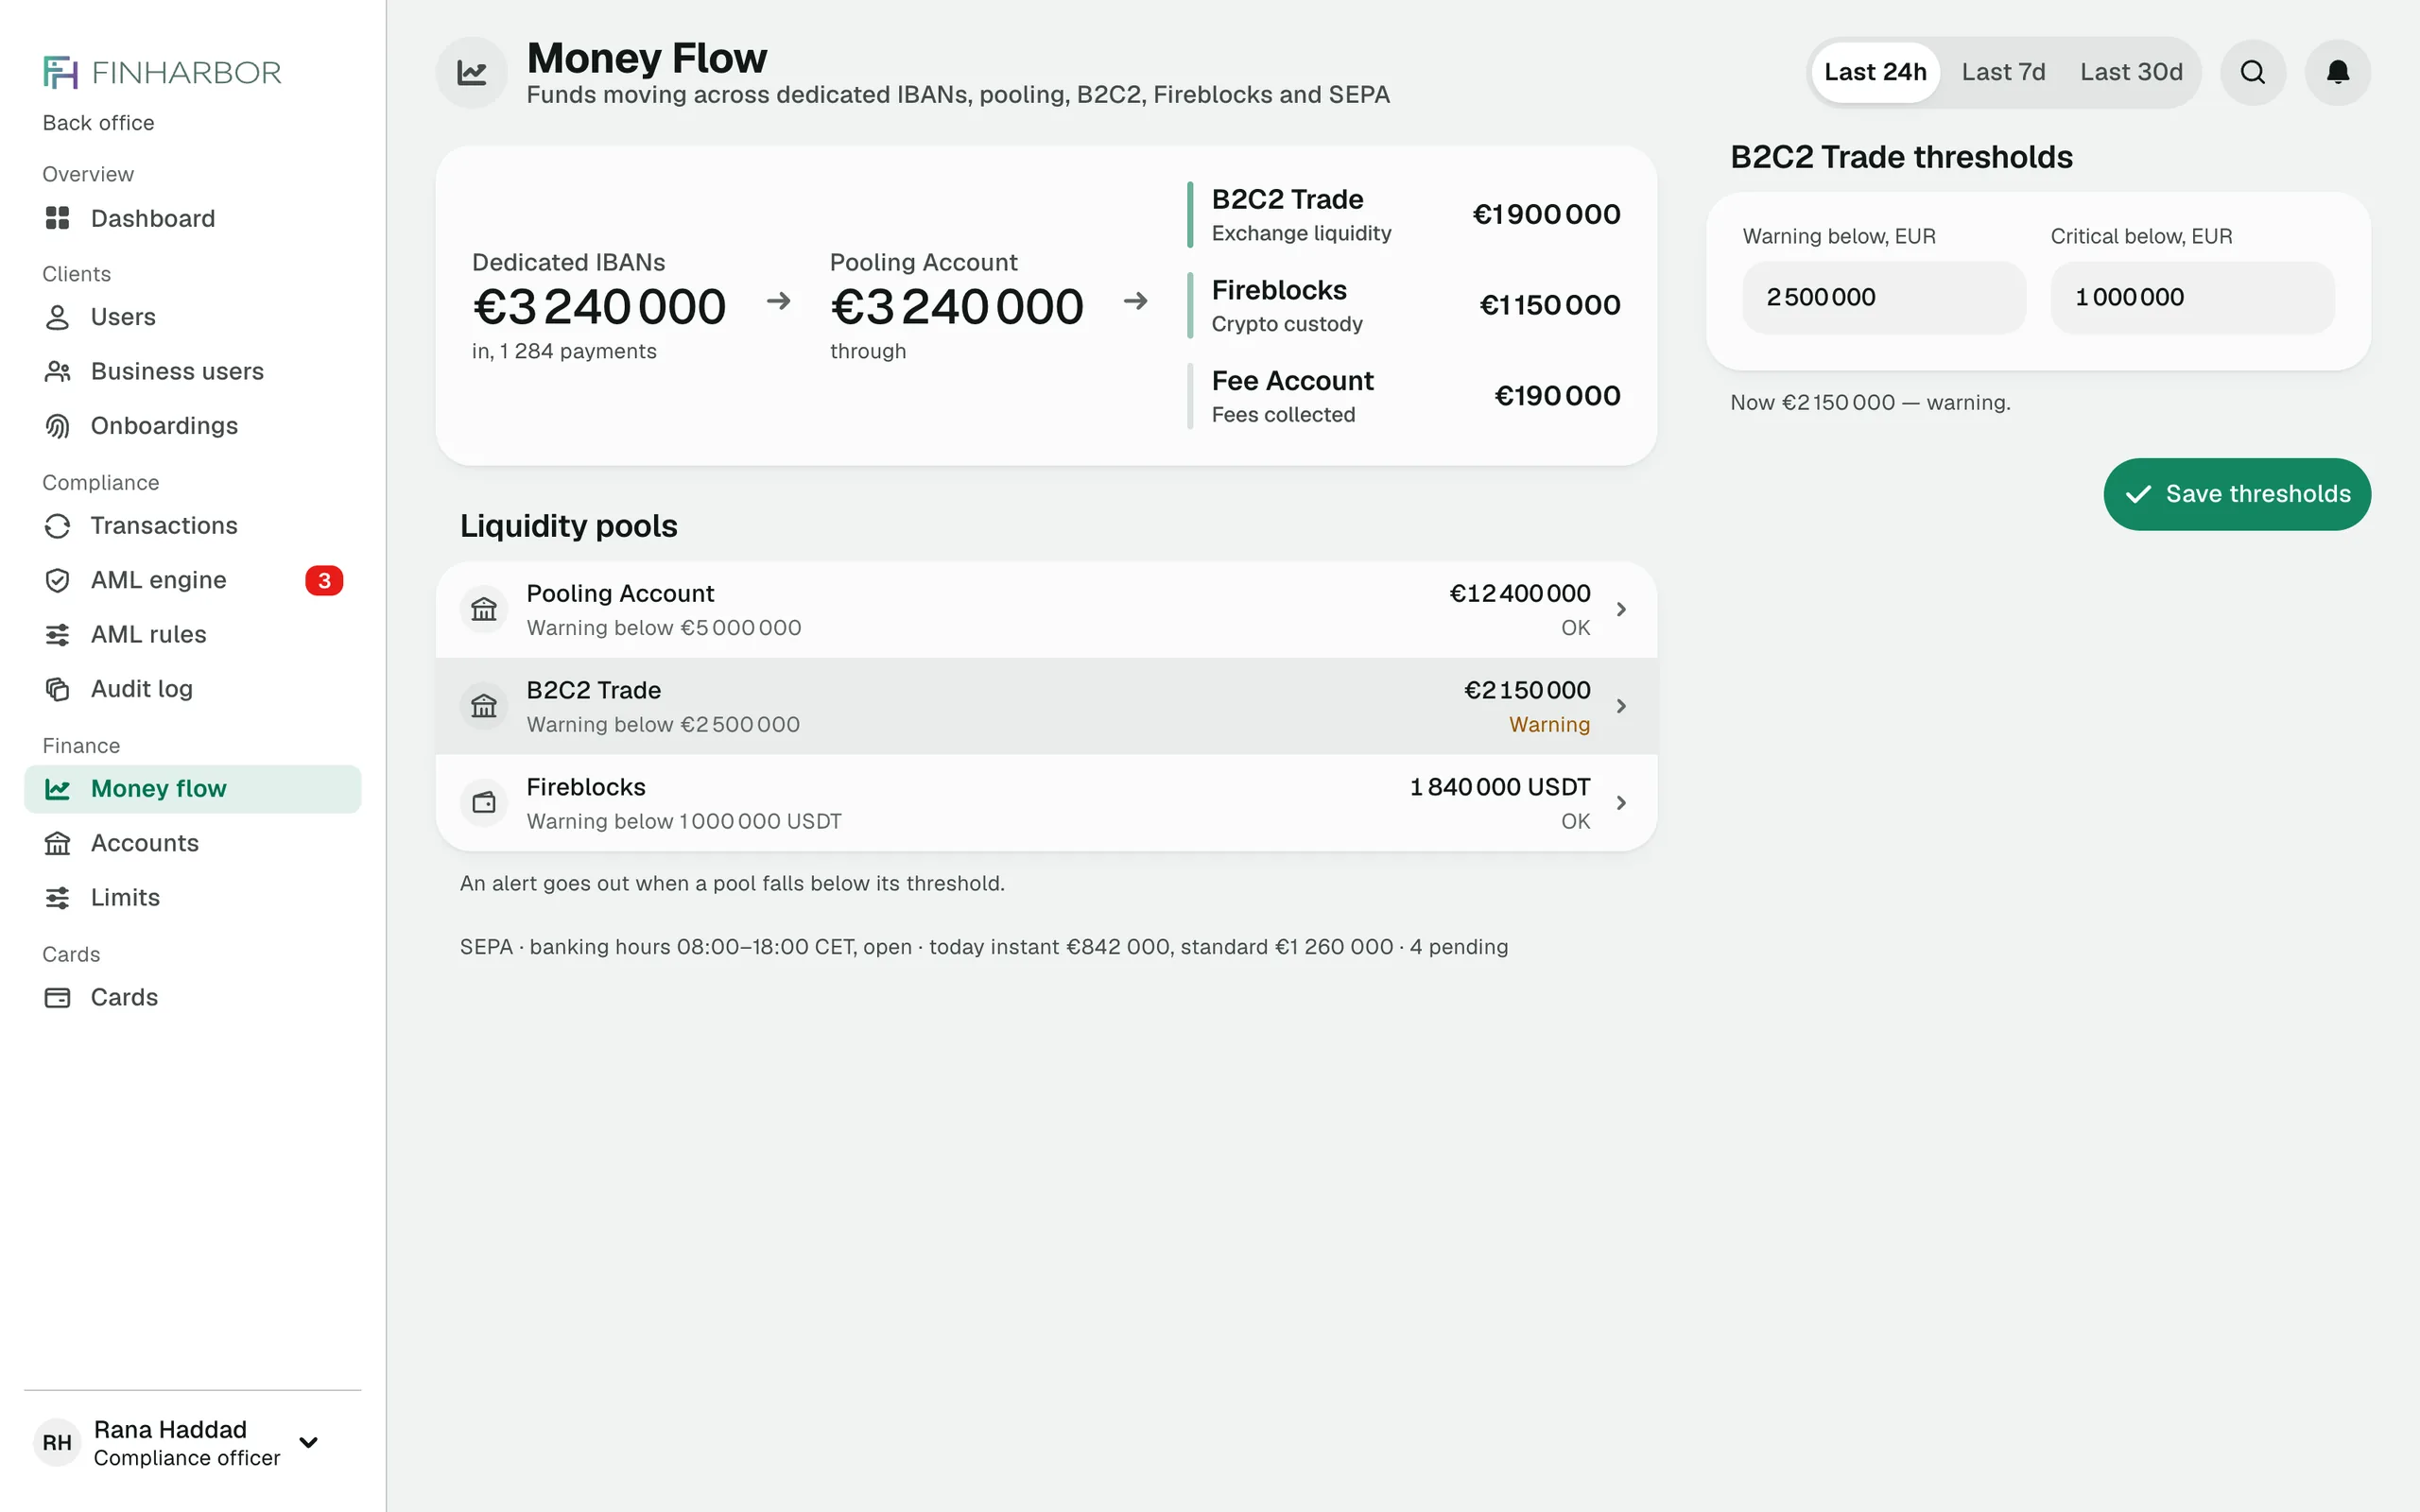Click the RH avatar
This screenshot has height=1512, width=2420.
pyautogui.click(x=57, y=1442)
